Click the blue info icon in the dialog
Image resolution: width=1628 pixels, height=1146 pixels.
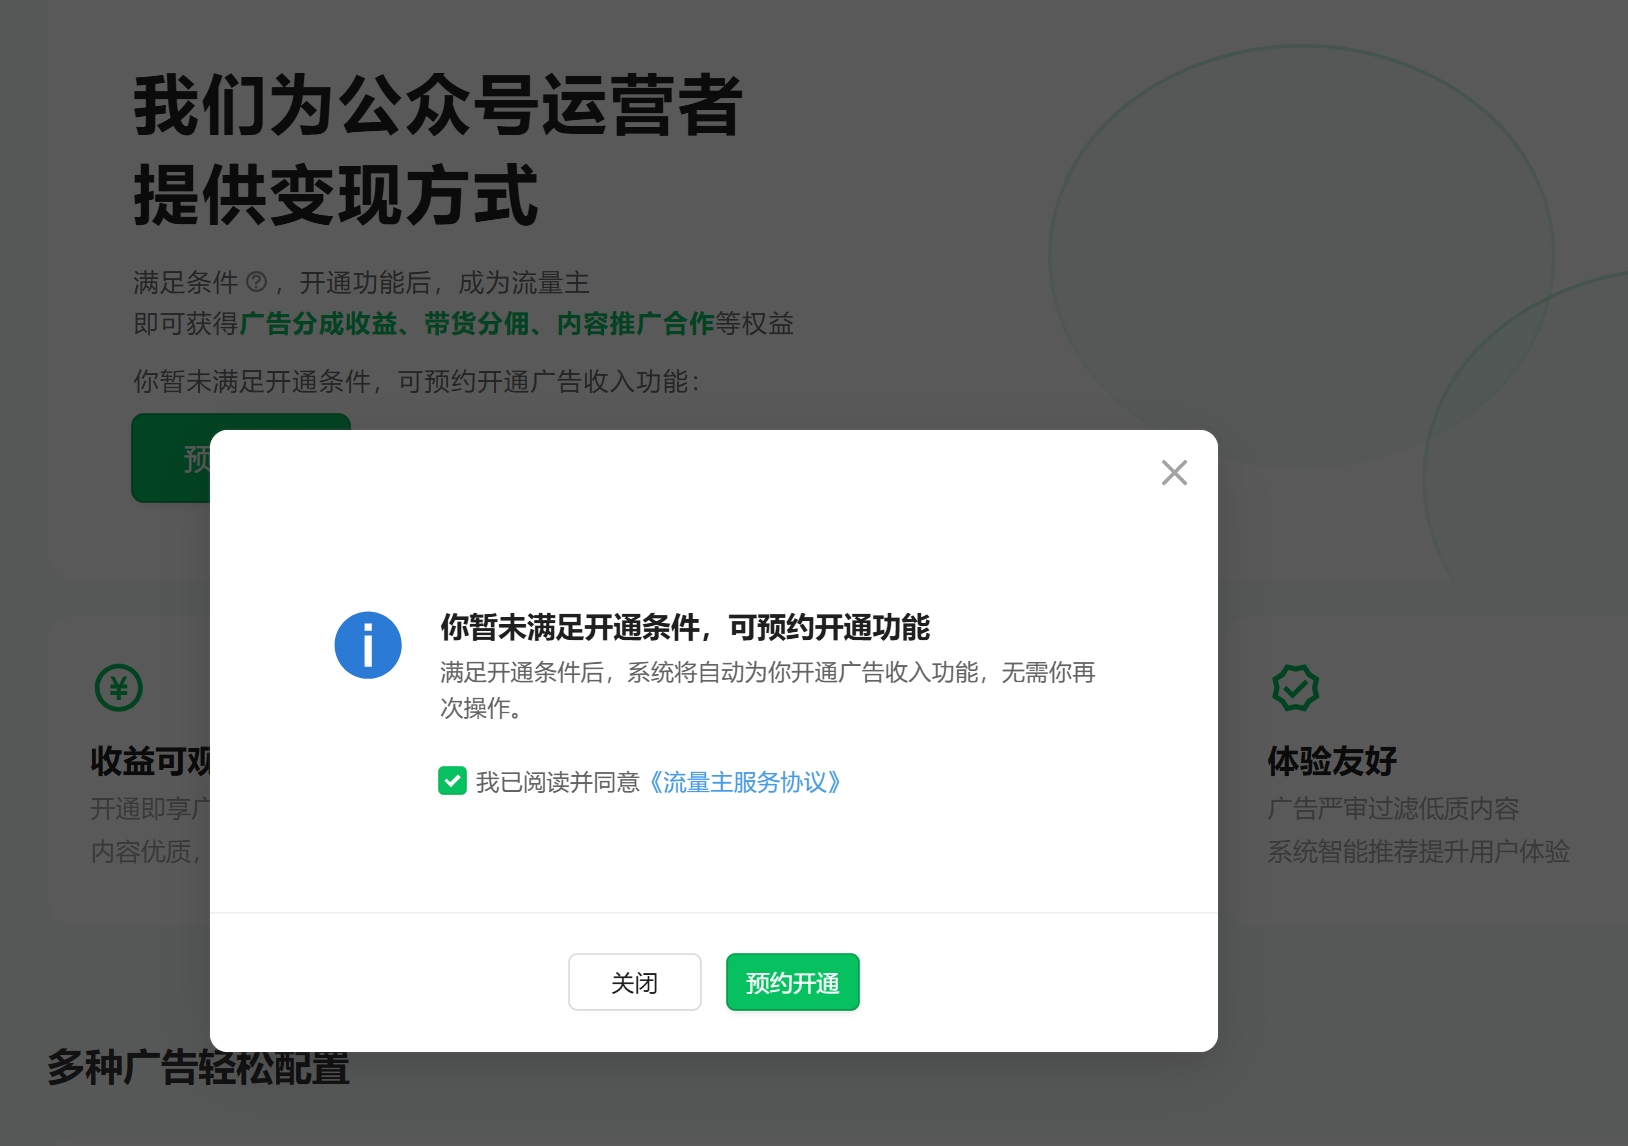368,645
